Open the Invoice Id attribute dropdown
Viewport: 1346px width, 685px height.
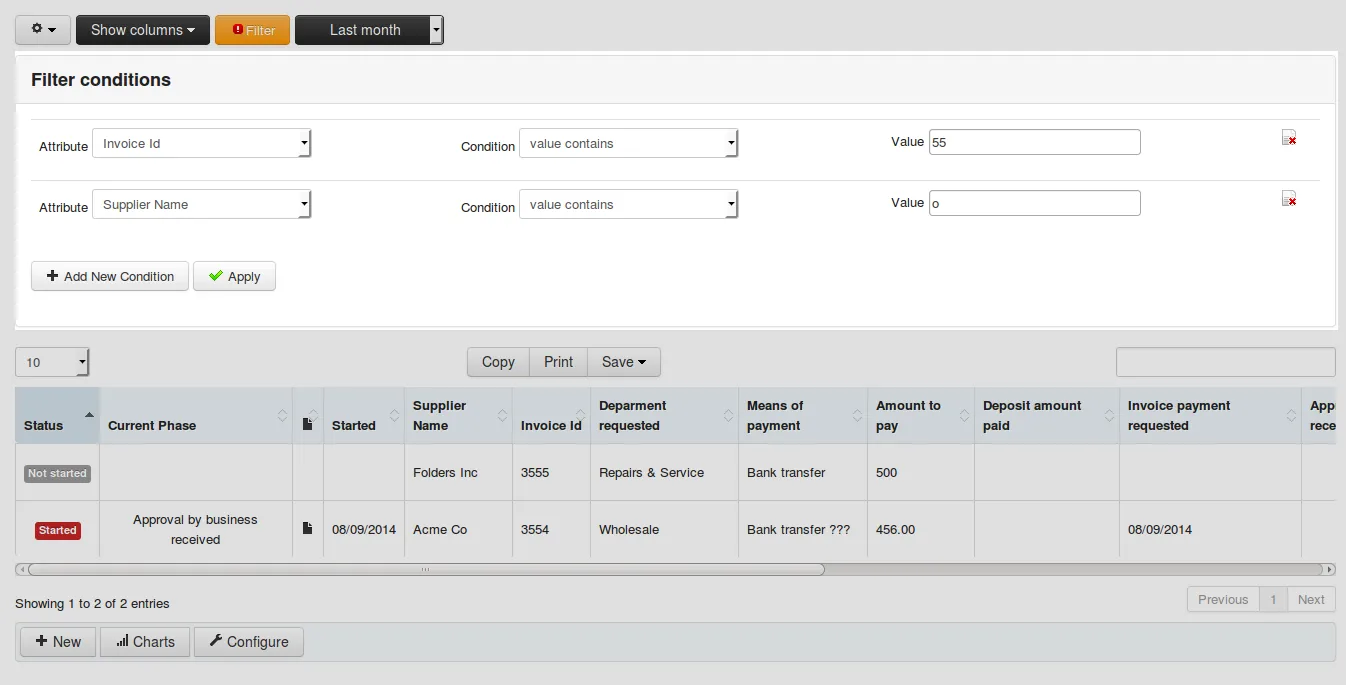pyautogui.click(x=202, y=143)
